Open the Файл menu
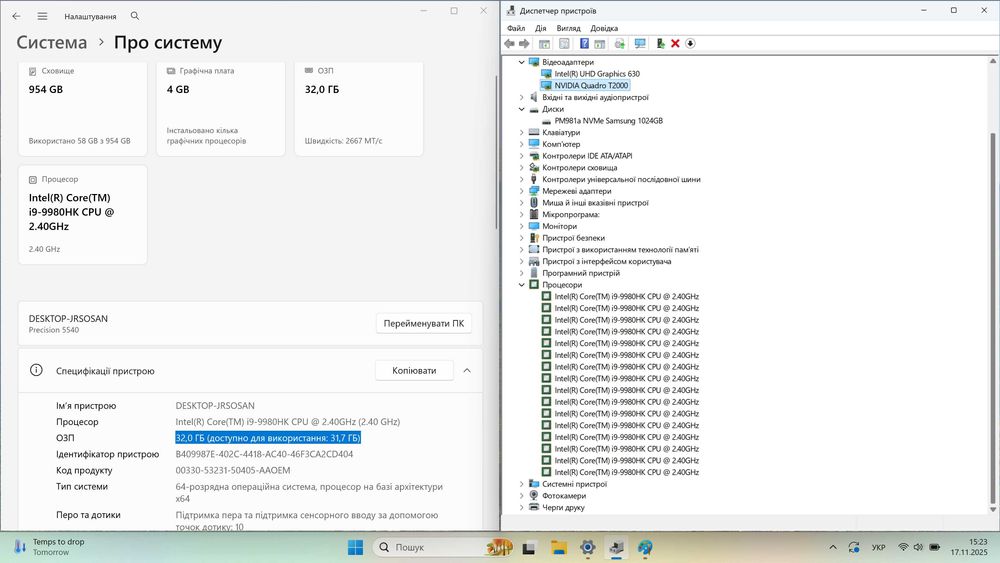Image resolution: width=1000 pixels, height=563 pixels. coord(516,28)
